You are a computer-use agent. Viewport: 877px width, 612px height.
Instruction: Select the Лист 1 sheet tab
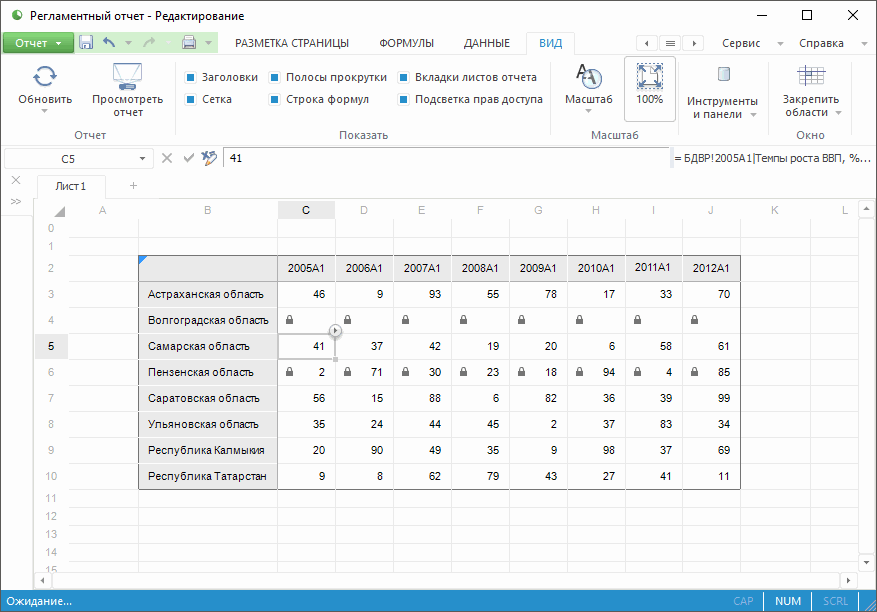coord(70,186)
